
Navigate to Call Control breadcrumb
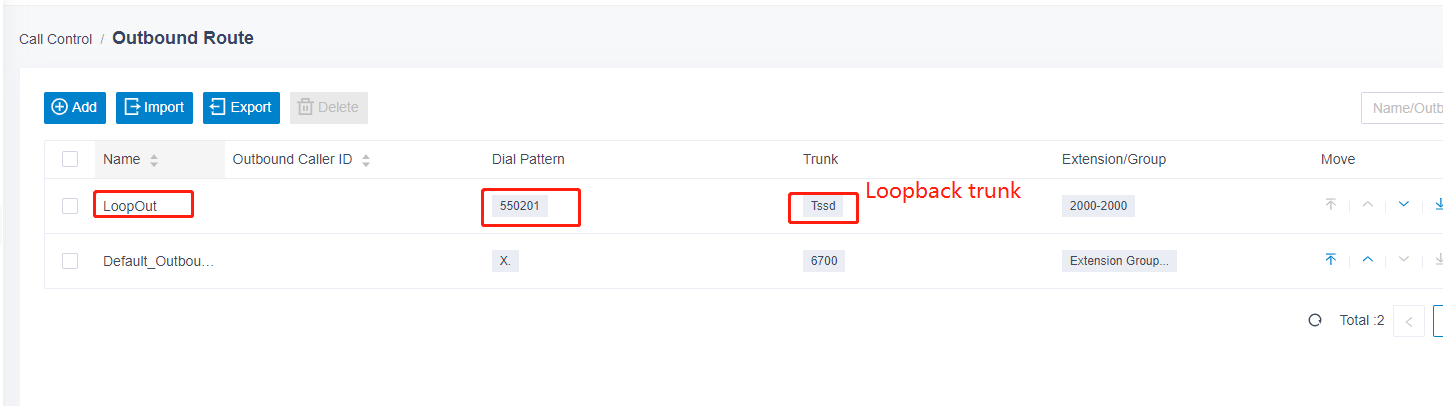click(55, 39)
